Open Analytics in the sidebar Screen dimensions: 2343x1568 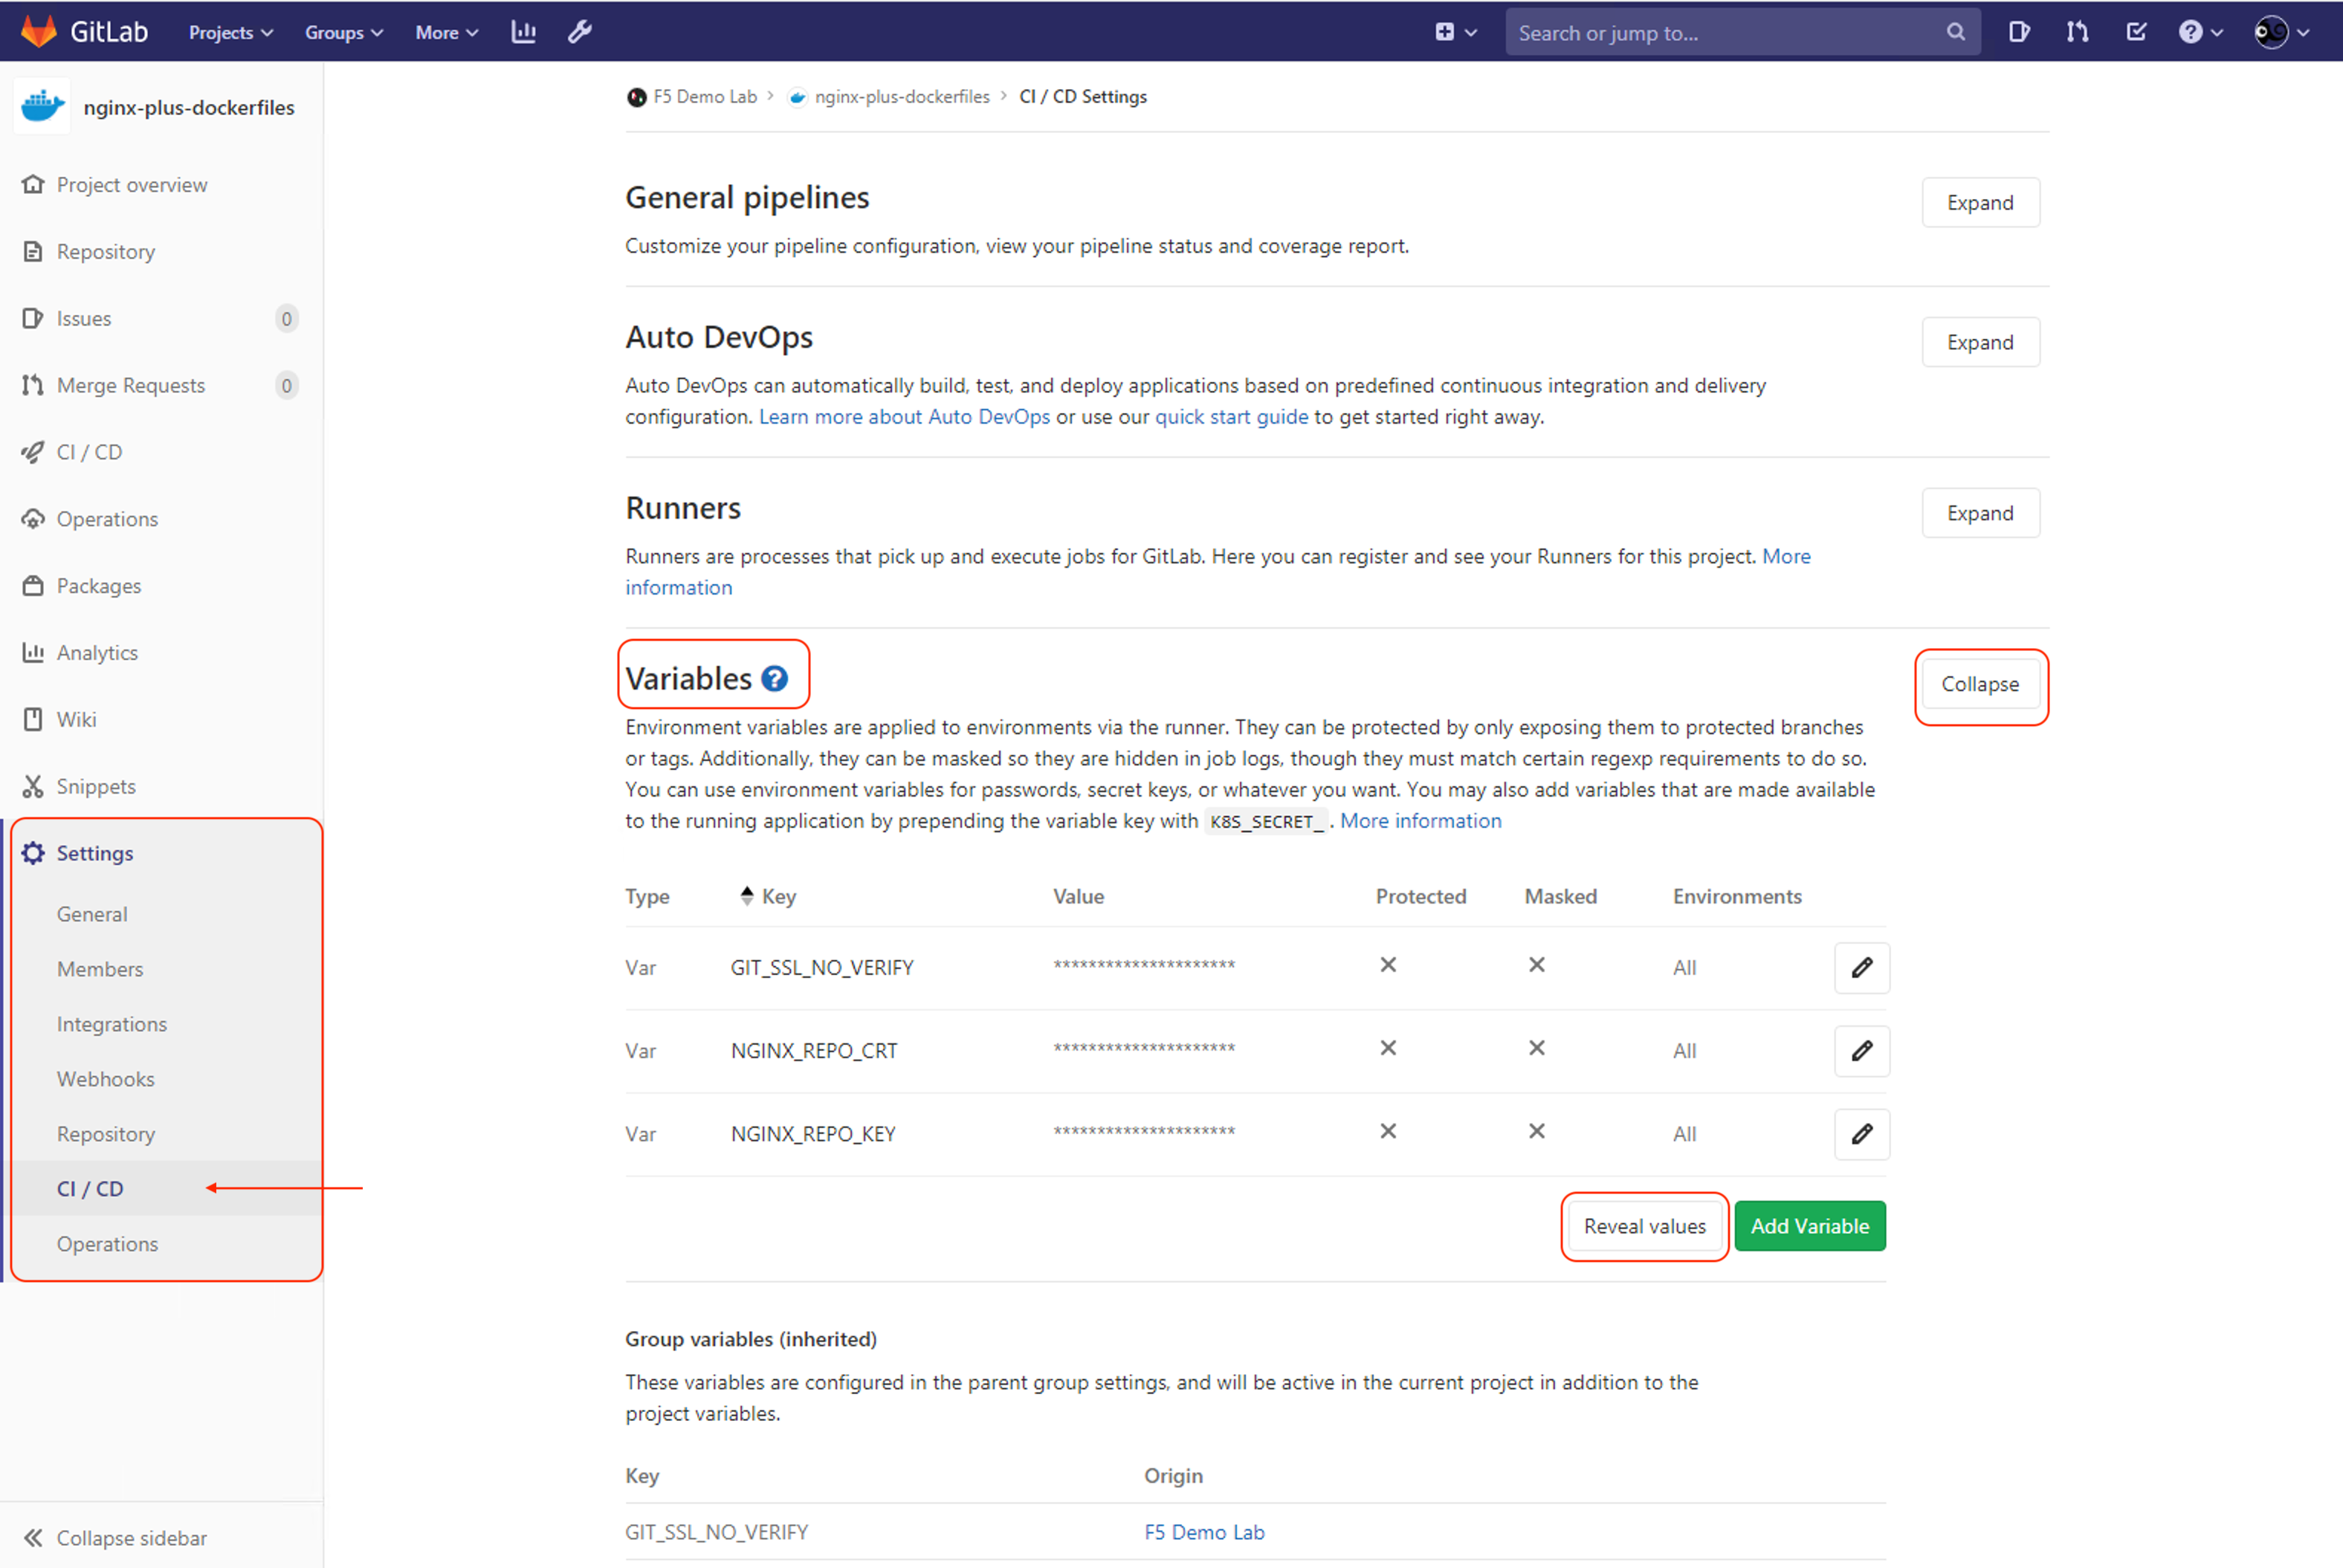pos(97,652)
